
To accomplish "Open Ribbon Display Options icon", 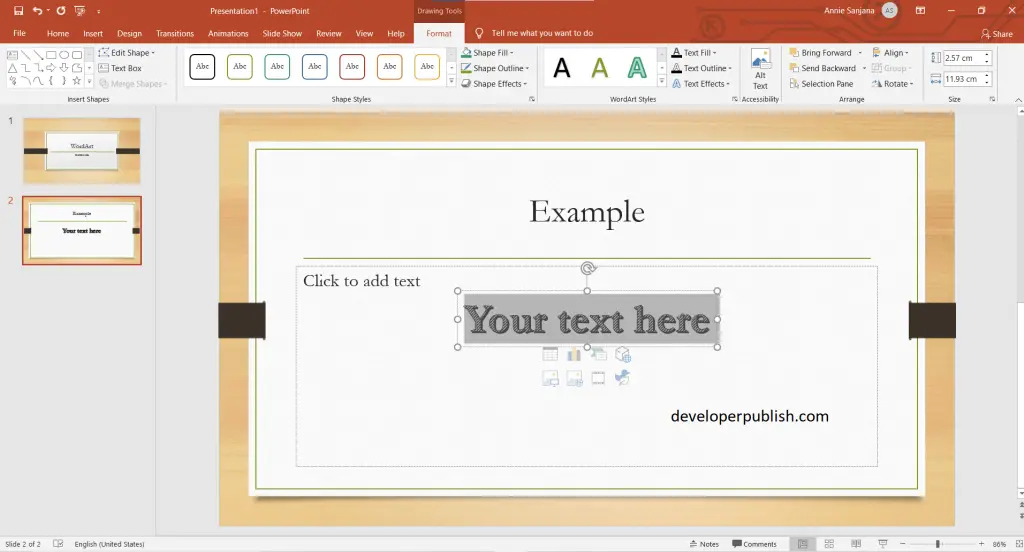I will pos(920,10).
